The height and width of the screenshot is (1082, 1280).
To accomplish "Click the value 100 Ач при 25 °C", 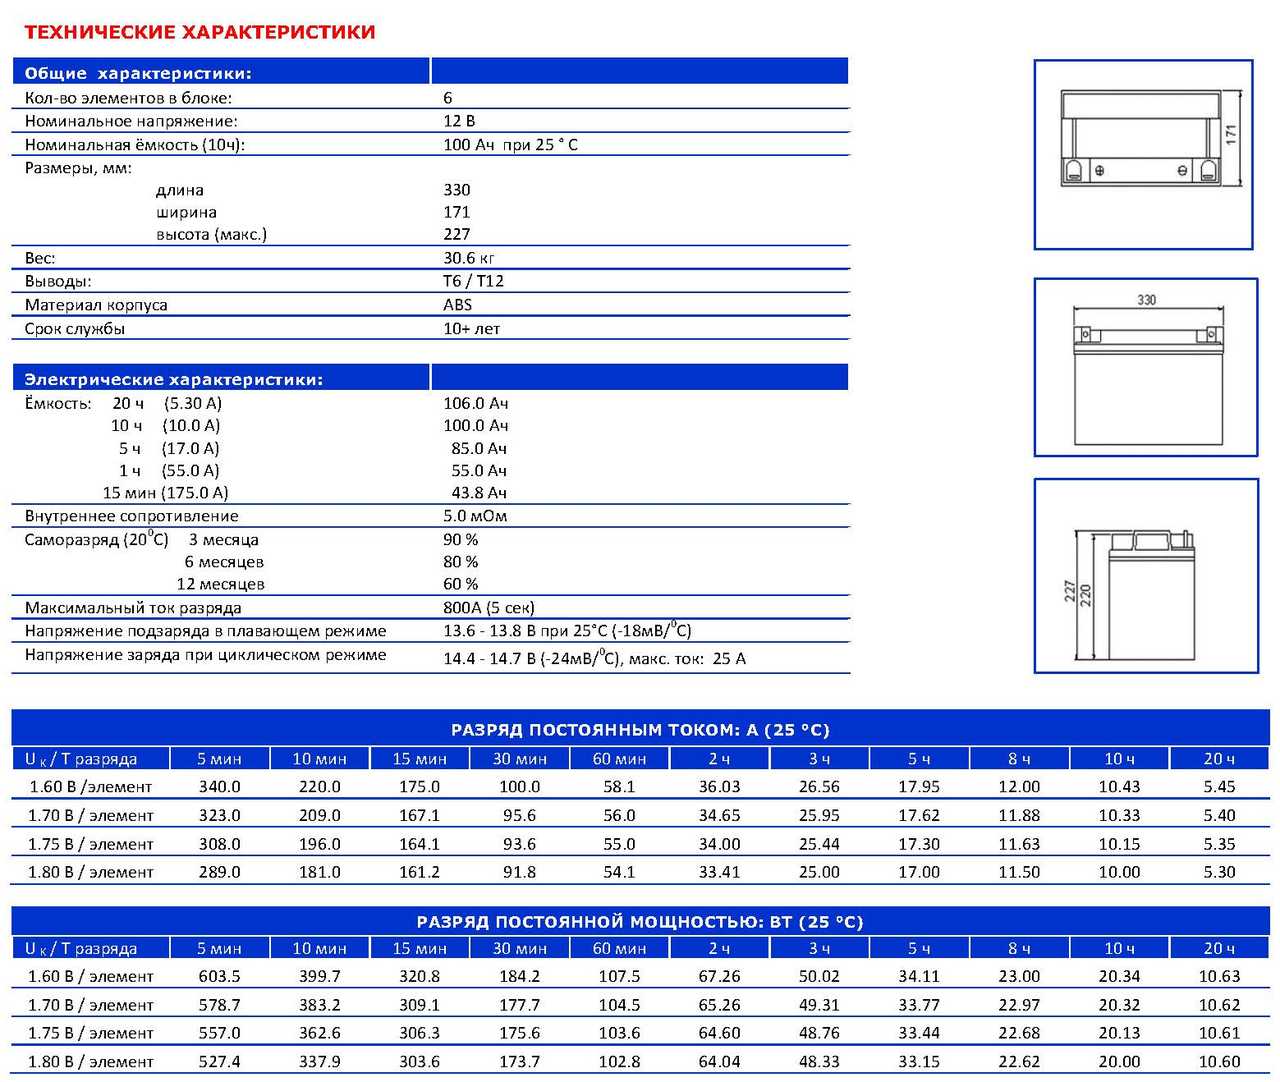I will 510,145.
